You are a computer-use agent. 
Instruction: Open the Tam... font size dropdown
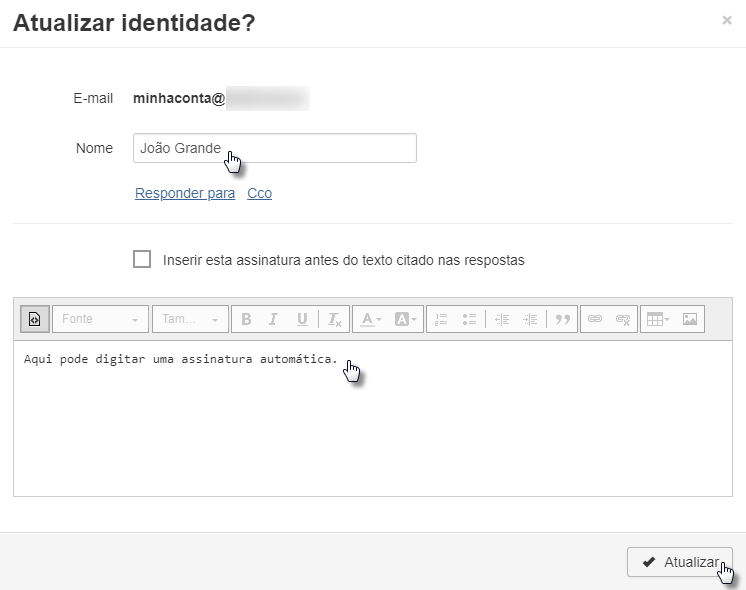click(x=190, y=319)
